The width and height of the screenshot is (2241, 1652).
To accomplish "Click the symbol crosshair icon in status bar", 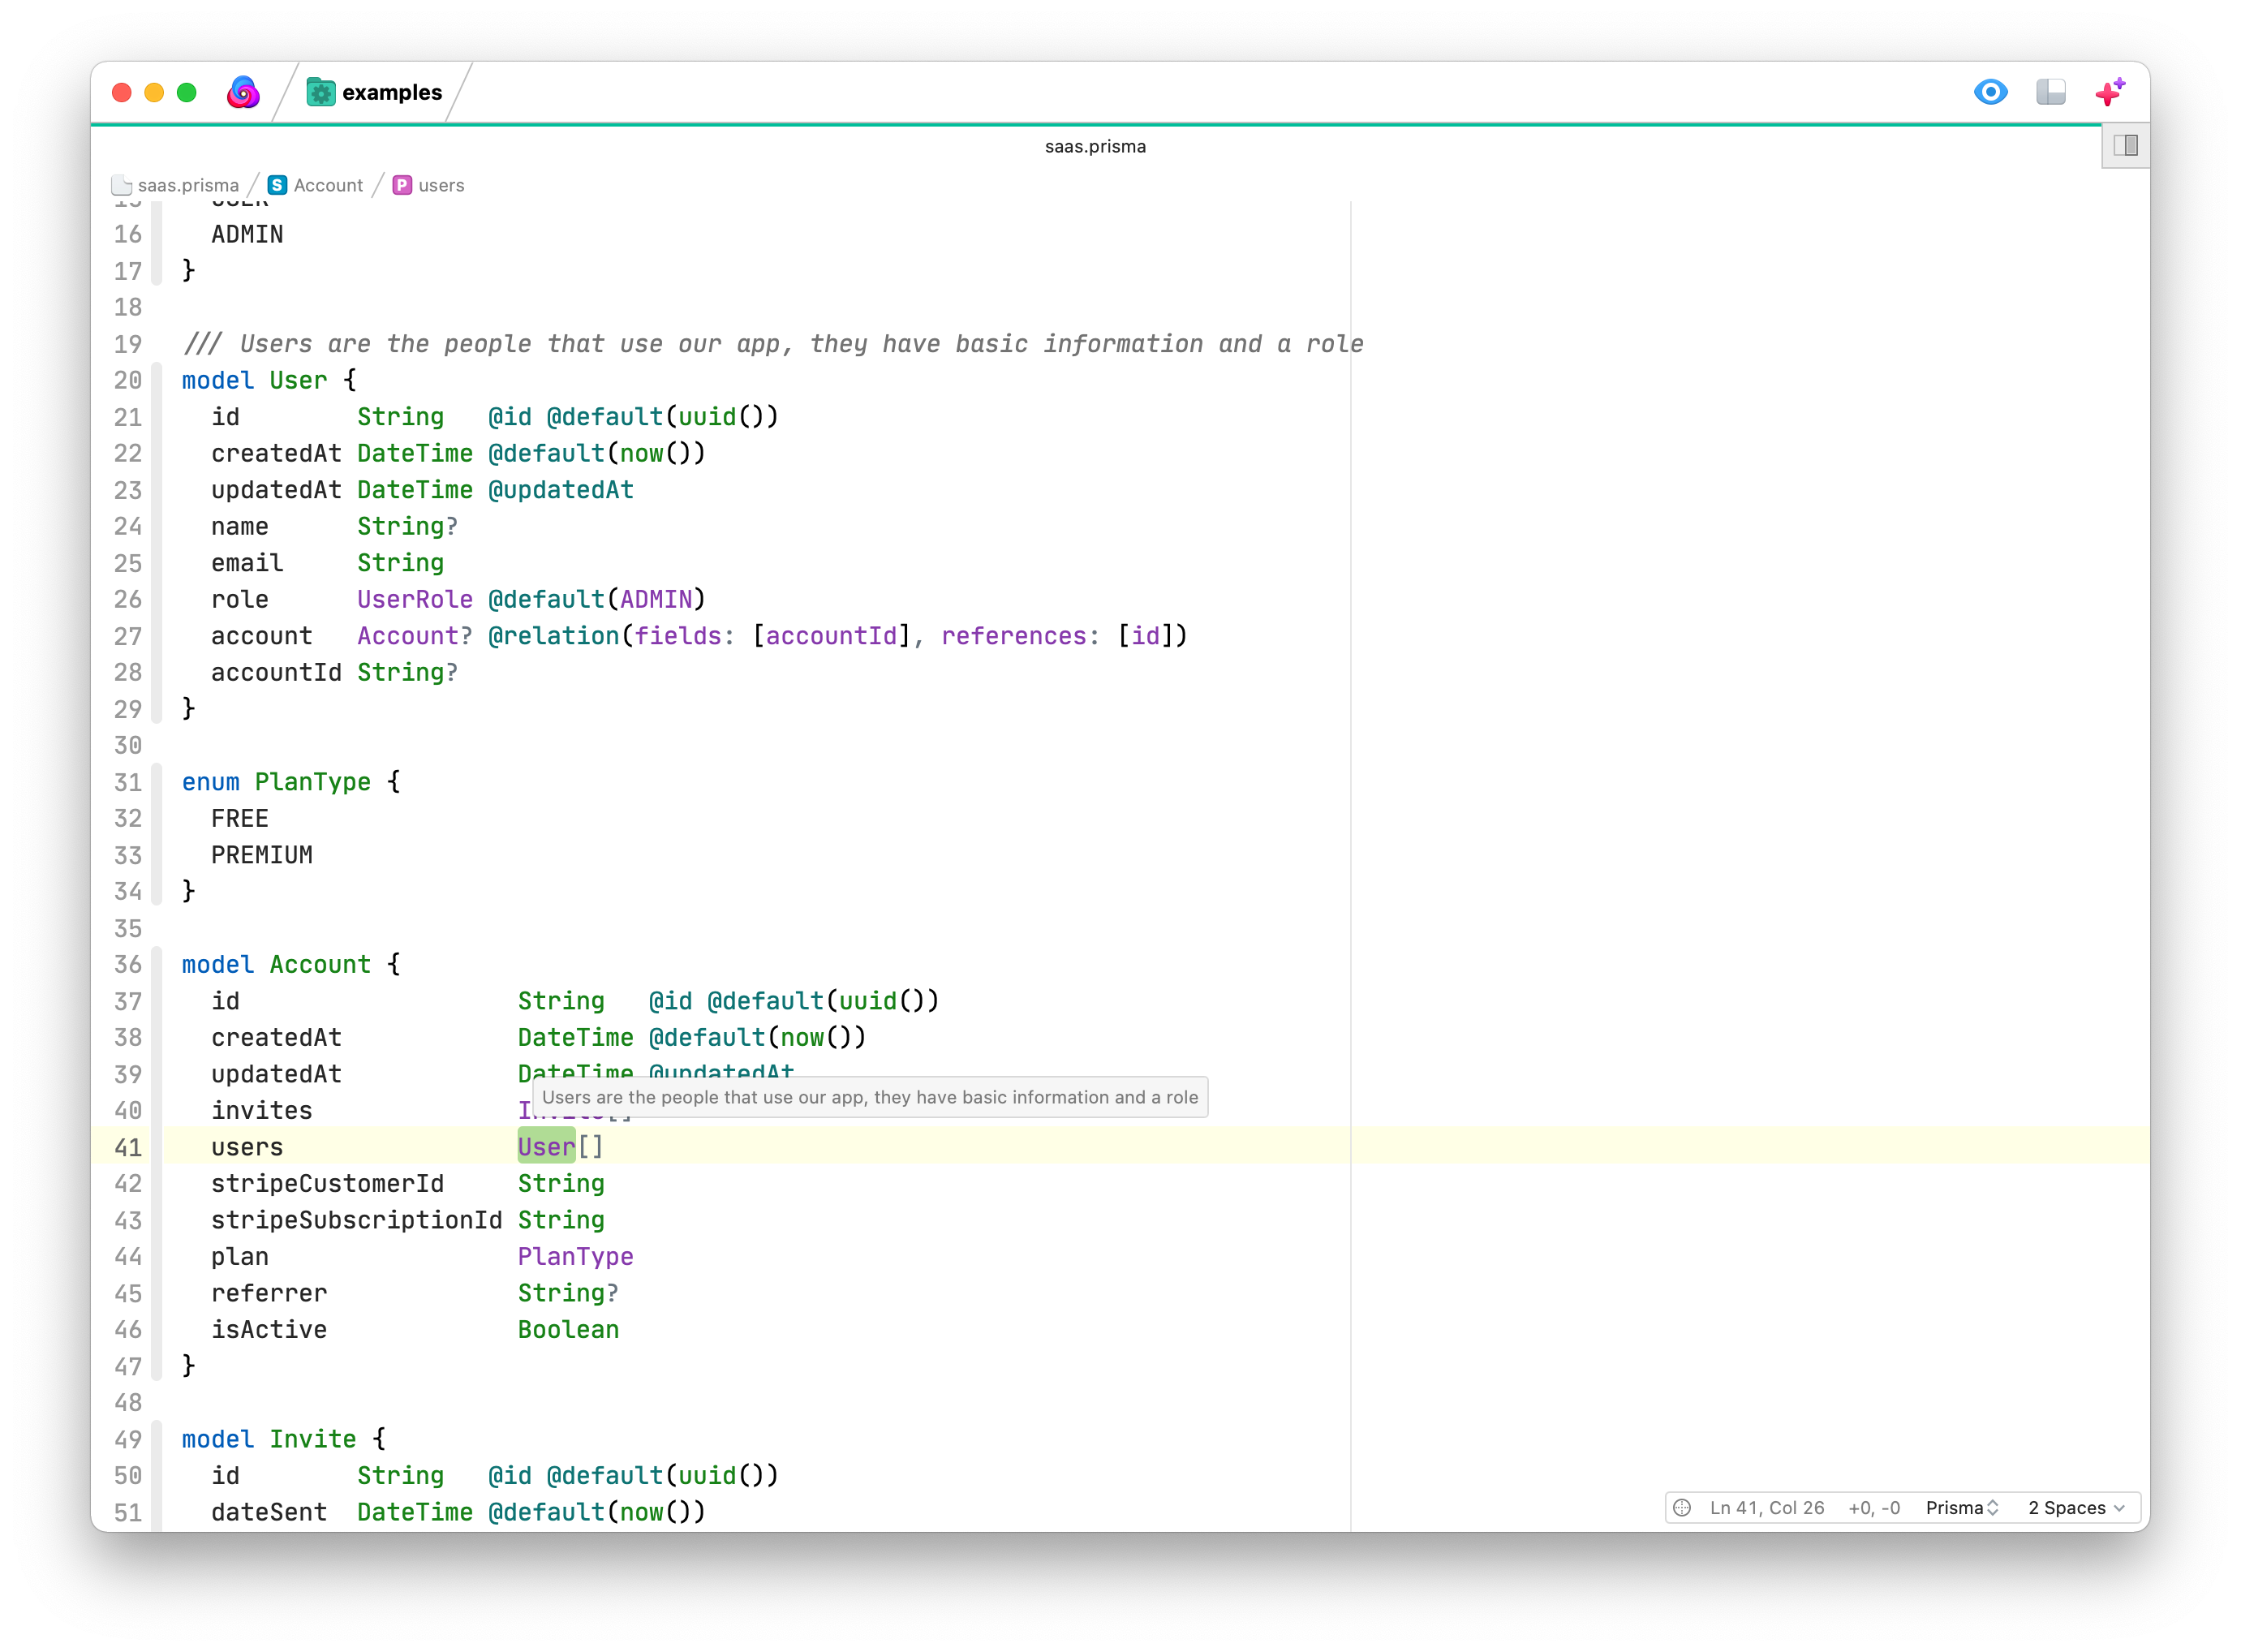I will [x=1682, y=1508].
